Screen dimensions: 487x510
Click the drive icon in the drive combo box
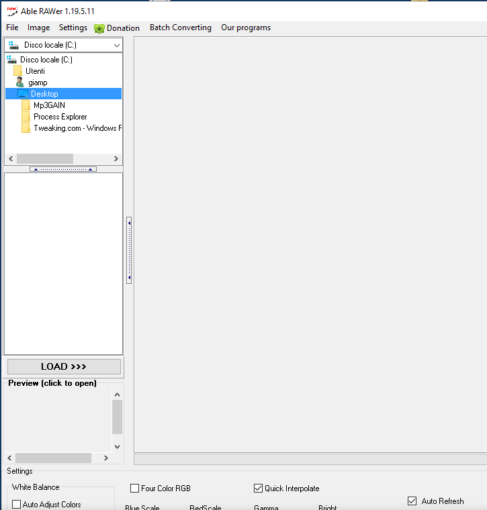pos(14,45)
